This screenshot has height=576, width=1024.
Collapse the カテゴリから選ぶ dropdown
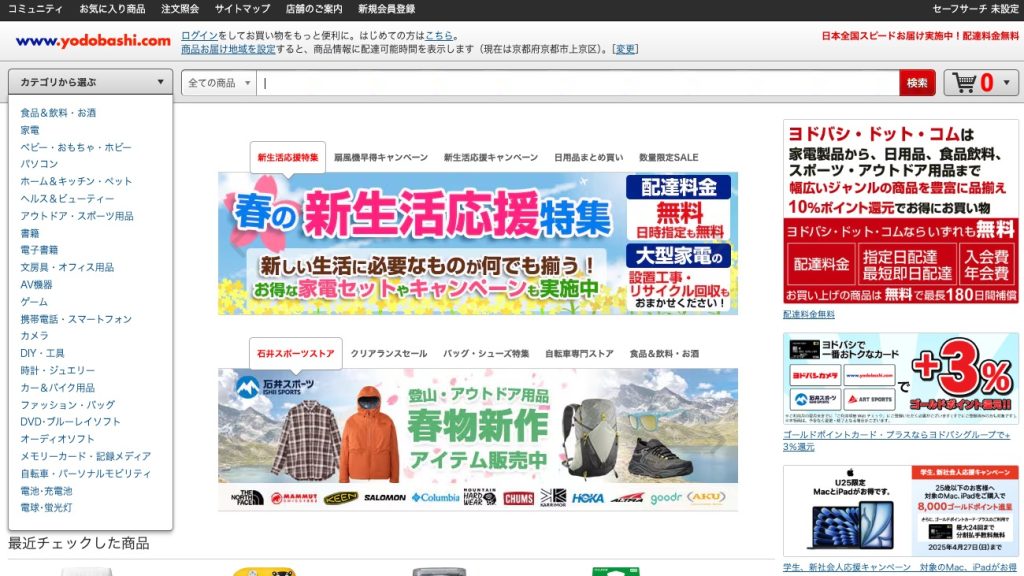[x=91, y=82]
